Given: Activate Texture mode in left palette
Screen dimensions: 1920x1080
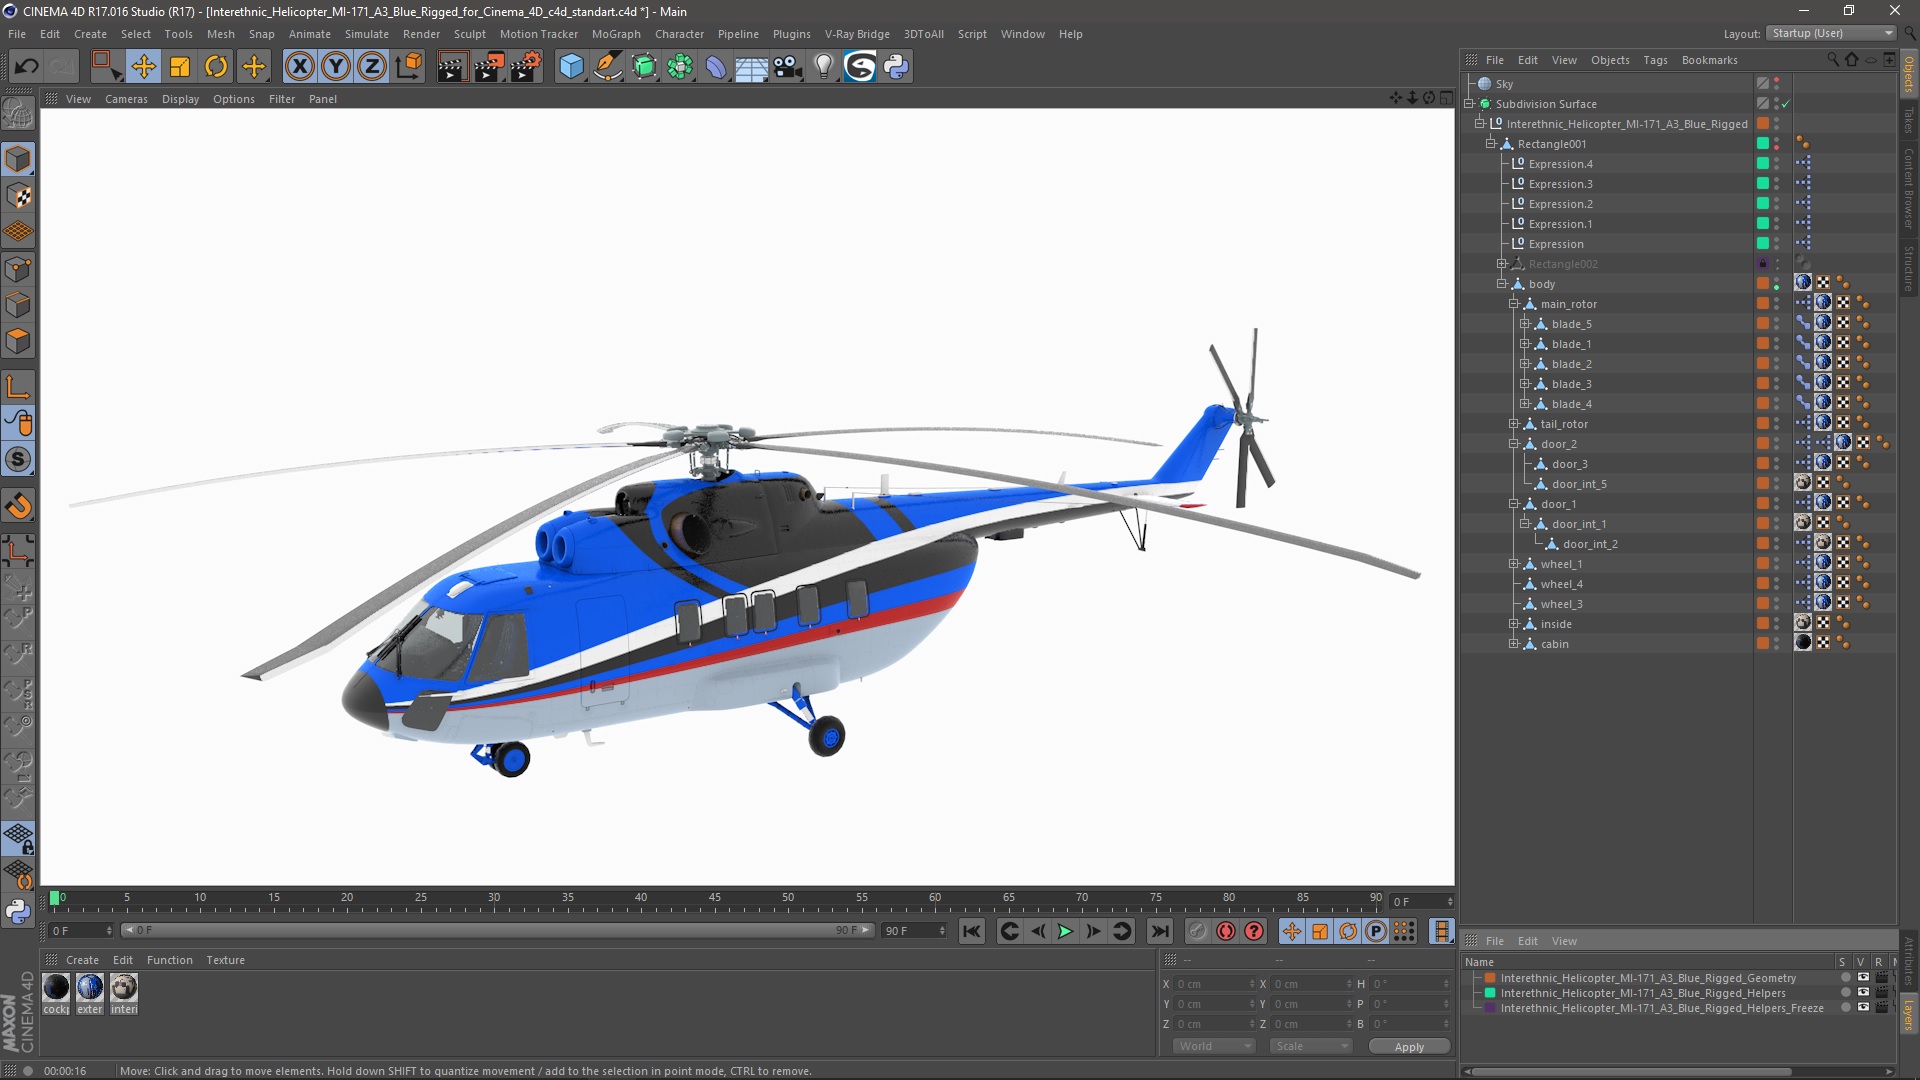Looking at the screenshot, I should click(18, 196).
